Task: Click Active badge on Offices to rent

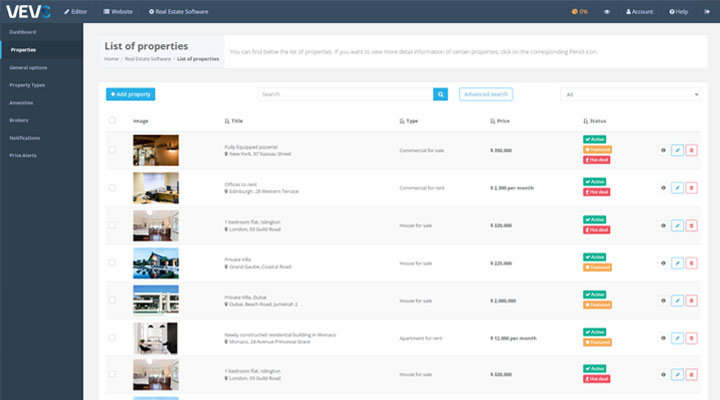Action: tap(595, 182)
